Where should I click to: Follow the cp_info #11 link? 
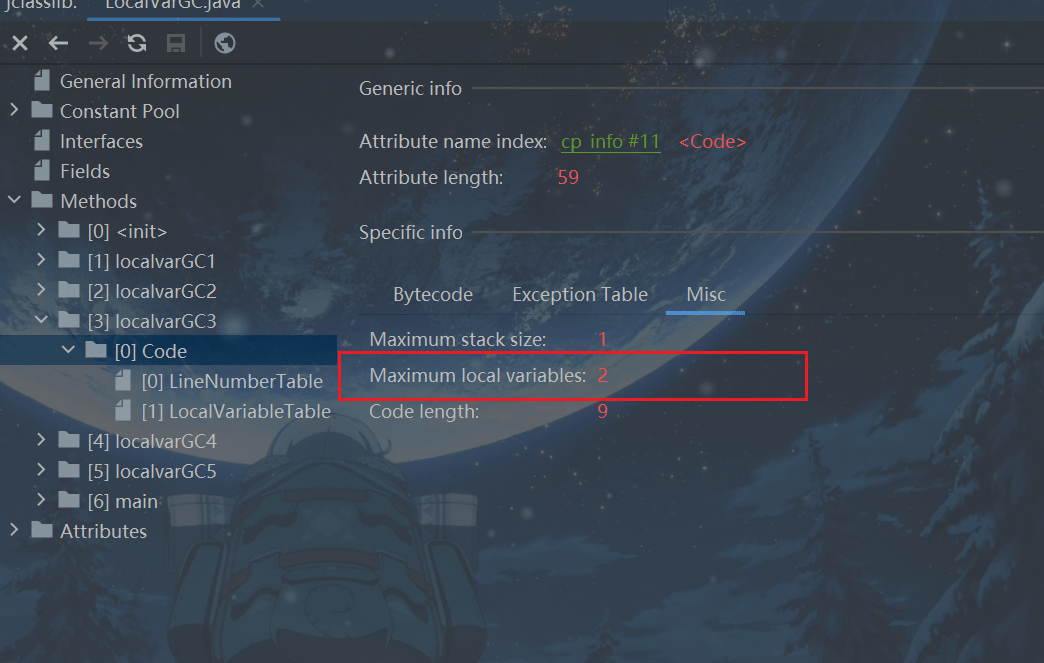(x=611, y=142)
